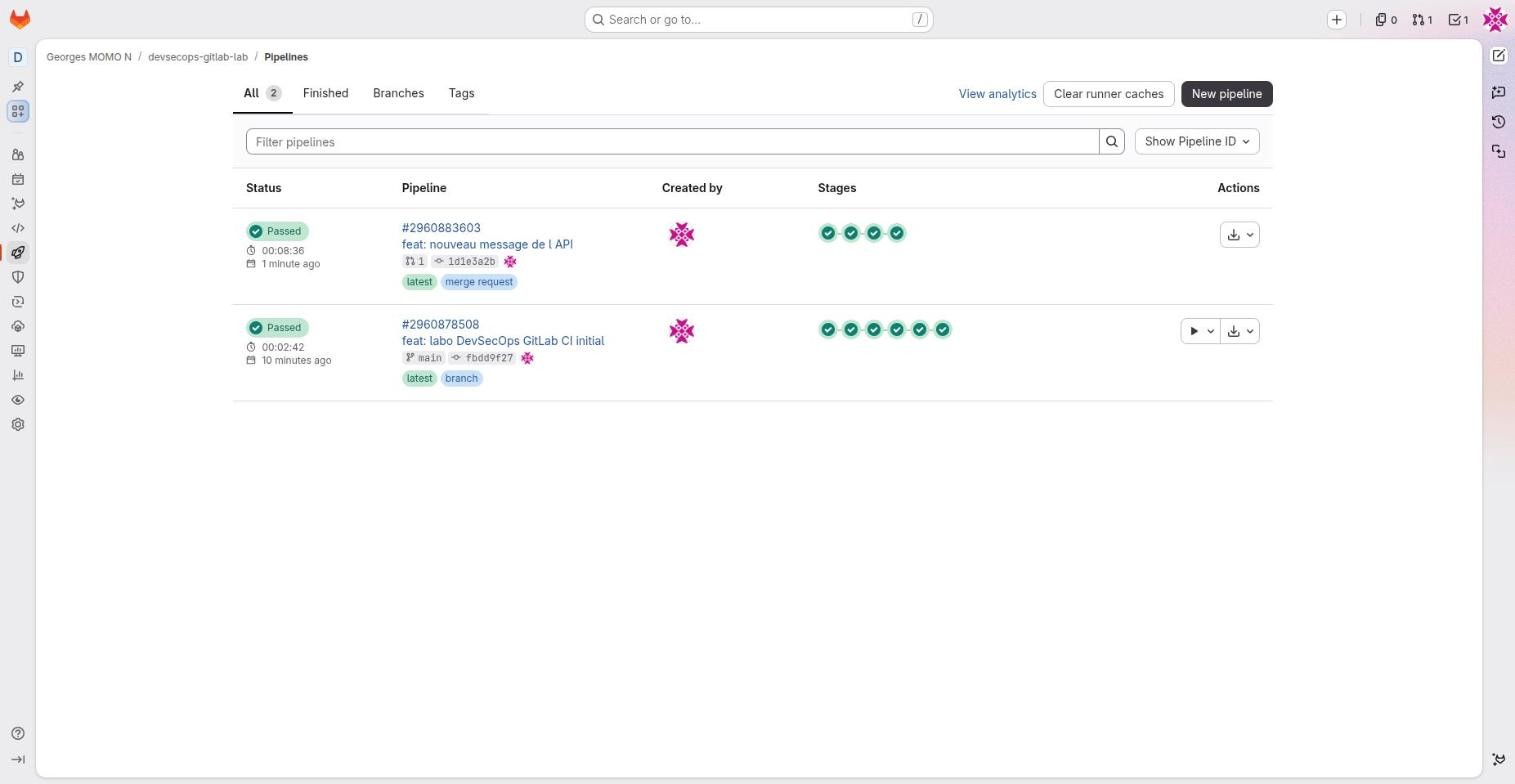The height and width of the screenshot is (784, 1515).
Task: Open the Manage users icon in sidebar
Action: 18,155
